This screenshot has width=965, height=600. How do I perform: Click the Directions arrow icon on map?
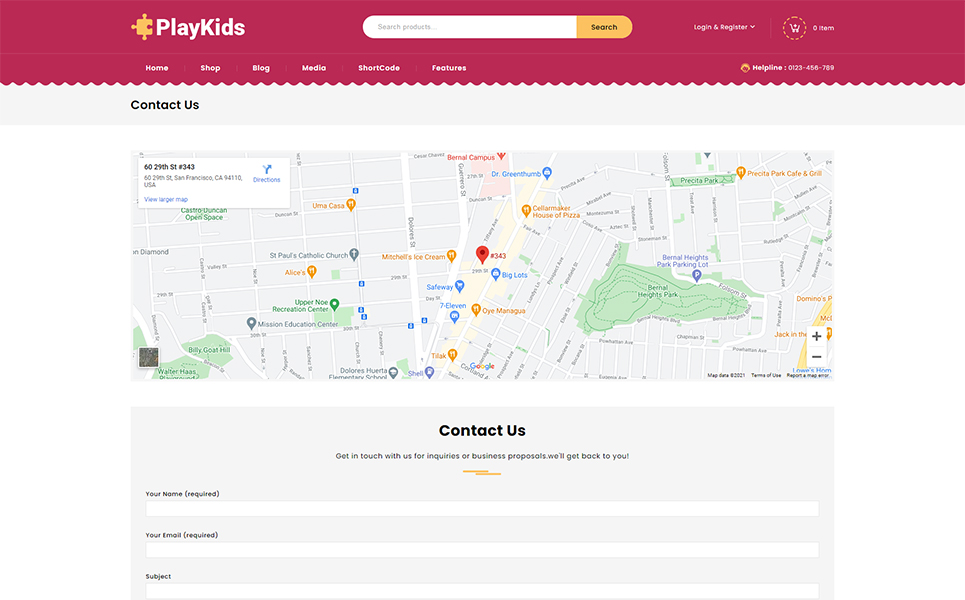pos(266,169)
